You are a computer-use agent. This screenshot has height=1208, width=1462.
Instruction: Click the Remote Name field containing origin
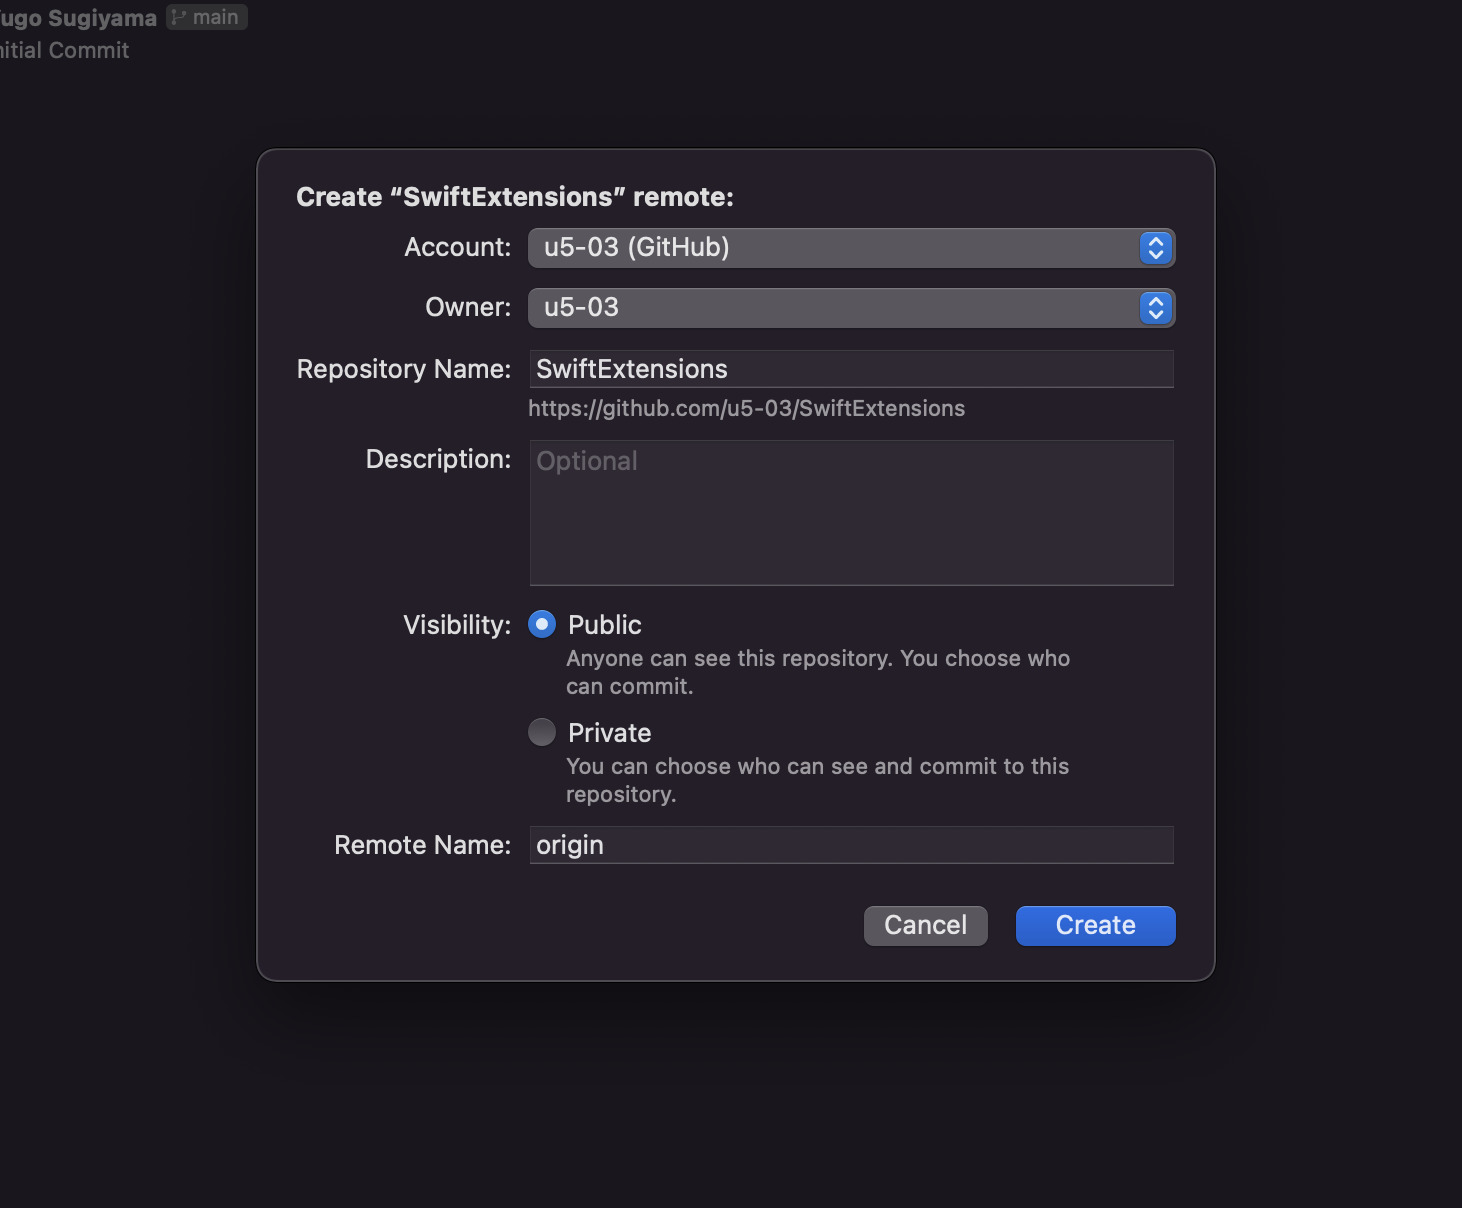[850, 844]
